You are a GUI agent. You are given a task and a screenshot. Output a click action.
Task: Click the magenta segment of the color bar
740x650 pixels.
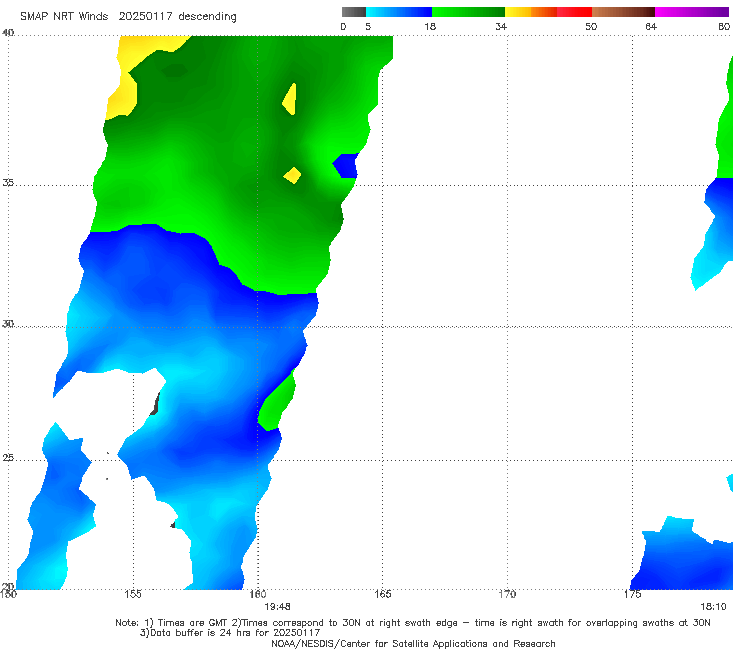point(692,12)
